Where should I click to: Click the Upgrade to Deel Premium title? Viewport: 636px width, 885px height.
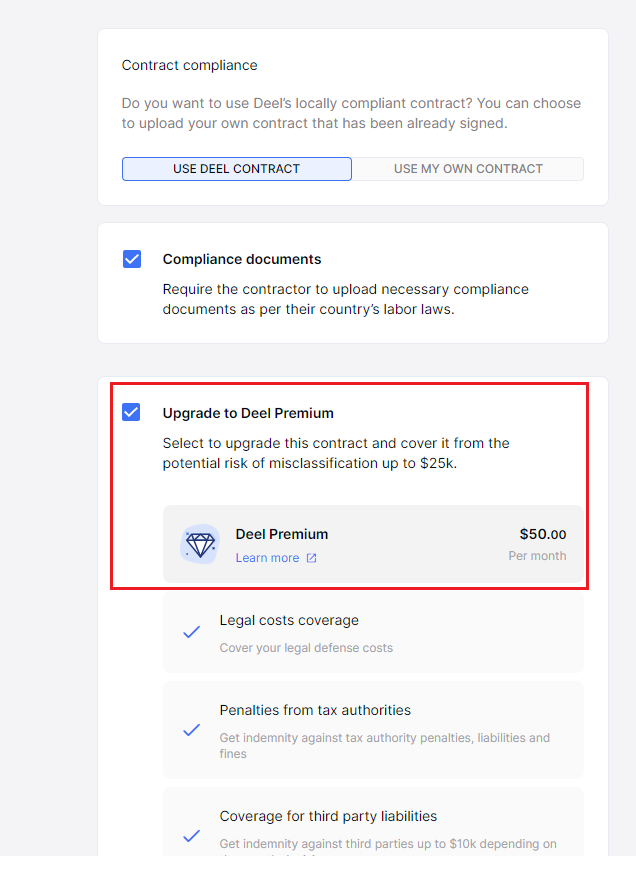[x=250, y=412]
